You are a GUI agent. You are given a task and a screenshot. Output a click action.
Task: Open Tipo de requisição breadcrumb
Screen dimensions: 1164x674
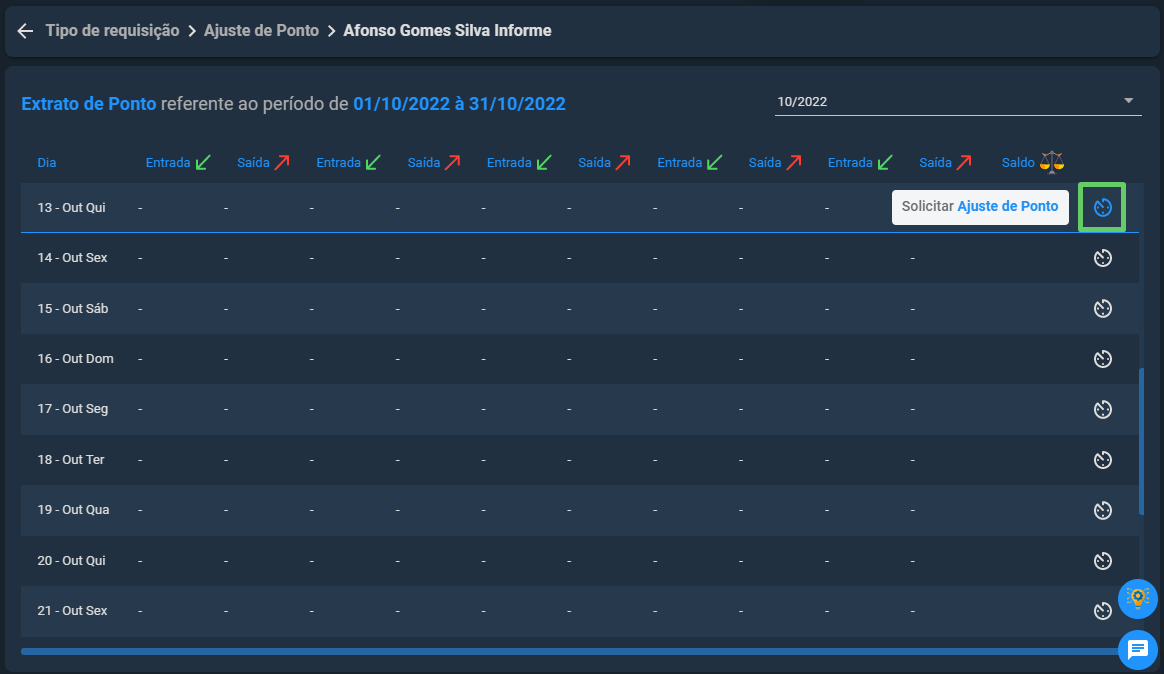(112, 30)
